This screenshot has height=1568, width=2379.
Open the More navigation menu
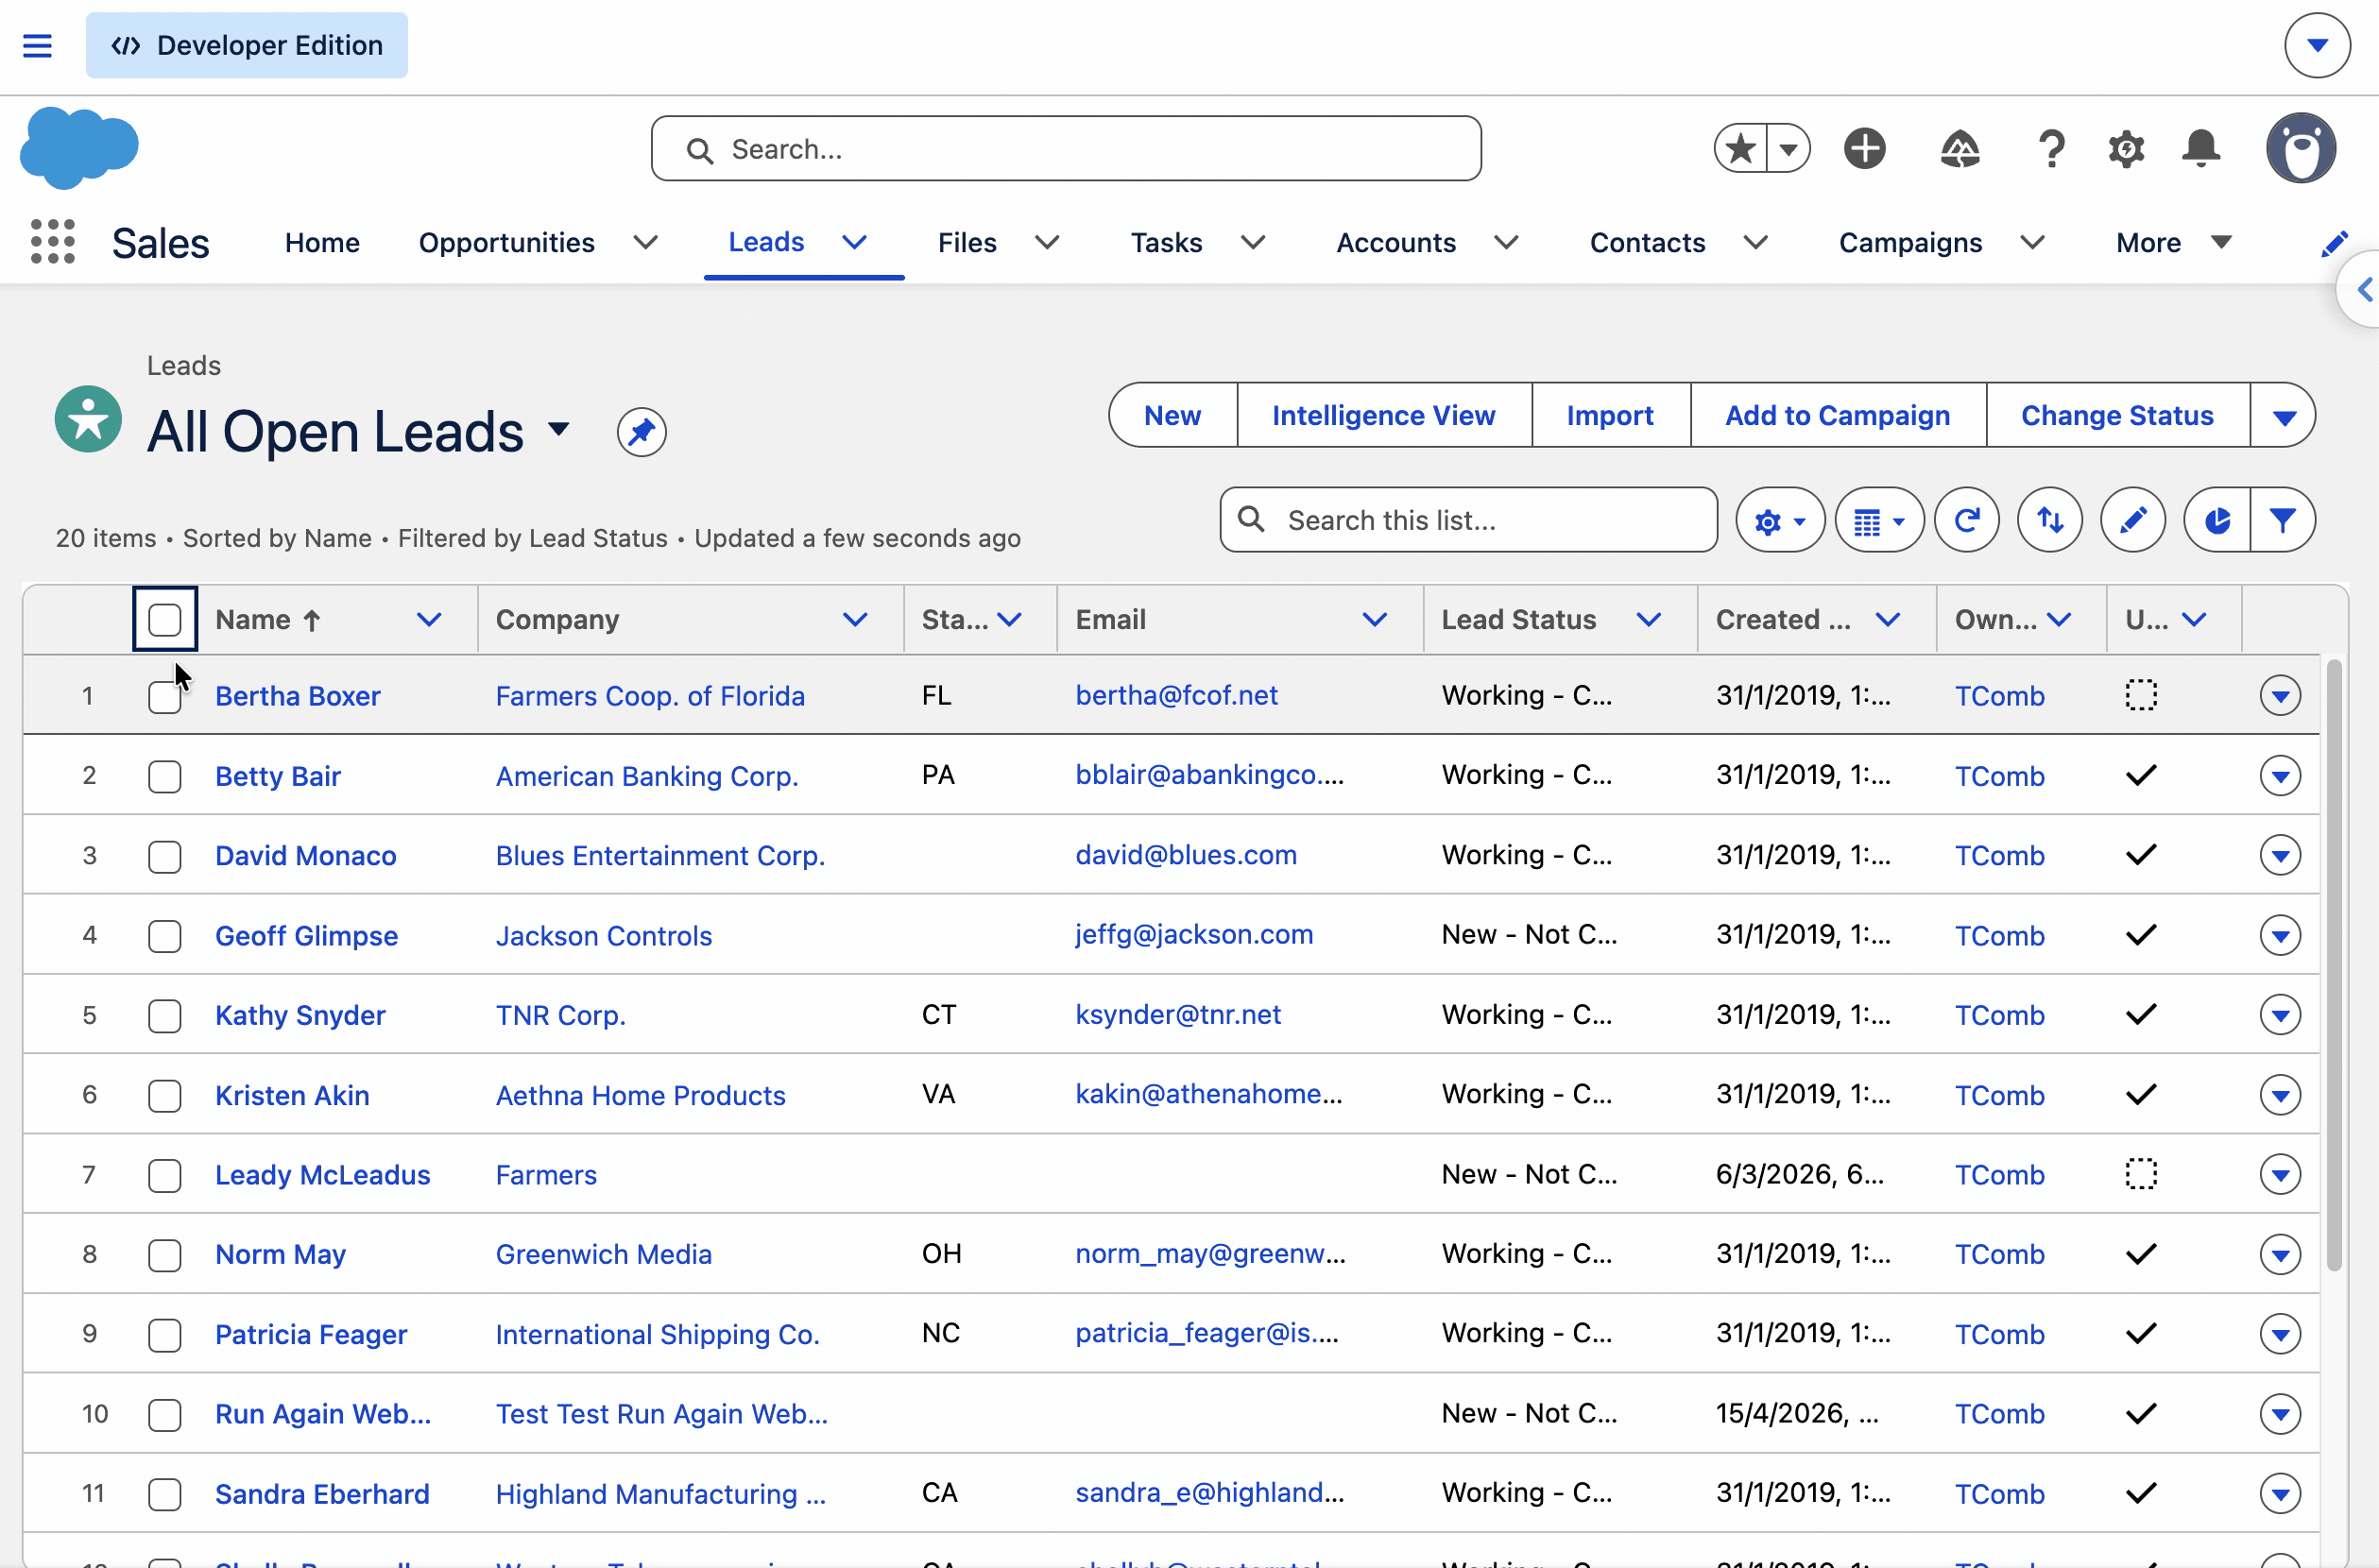pyautogui.click(x=2174, y=242)
